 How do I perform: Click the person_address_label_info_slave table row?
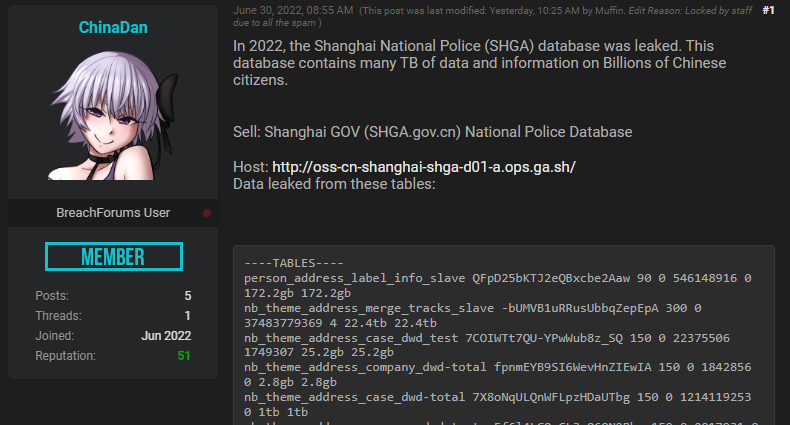point(498,286)
